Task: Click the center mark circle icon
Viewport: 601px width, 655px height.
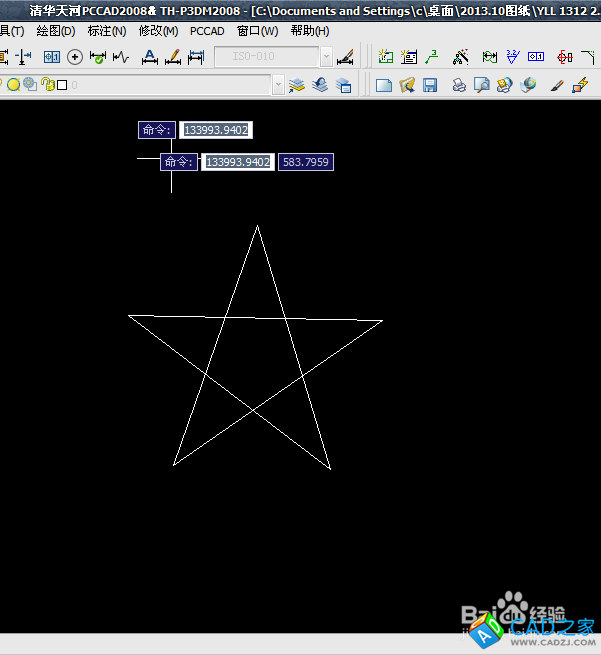Action: [74, 57]
